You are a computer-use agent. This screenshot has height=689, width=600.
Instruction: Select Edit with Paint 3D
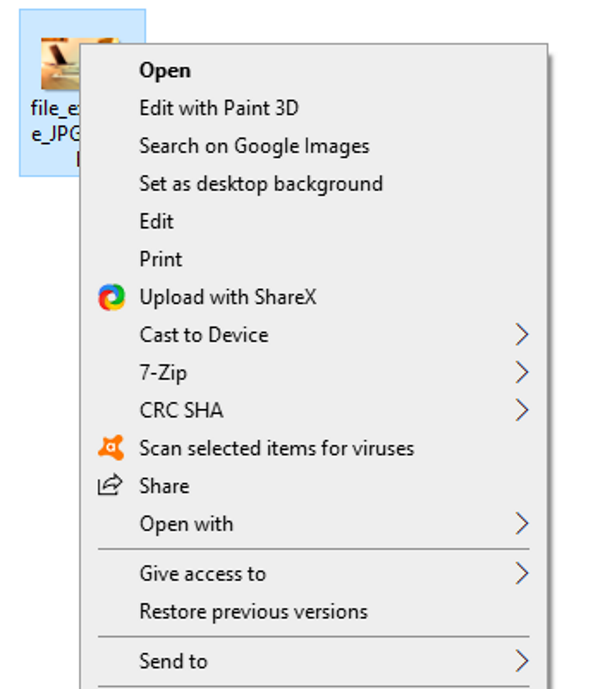pyautogui.click(x=219, y=108)
